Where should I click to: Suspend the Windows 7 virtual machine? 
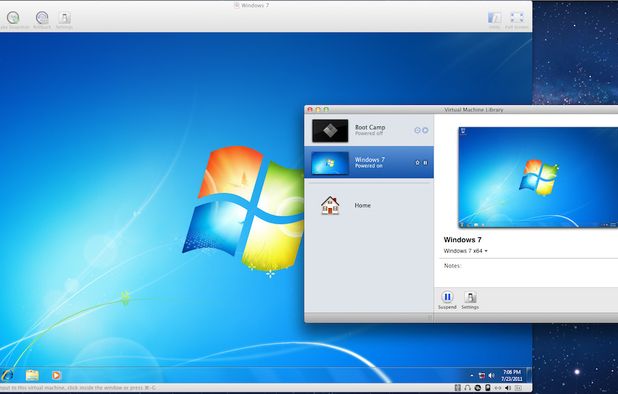click(x=447, y=300)
